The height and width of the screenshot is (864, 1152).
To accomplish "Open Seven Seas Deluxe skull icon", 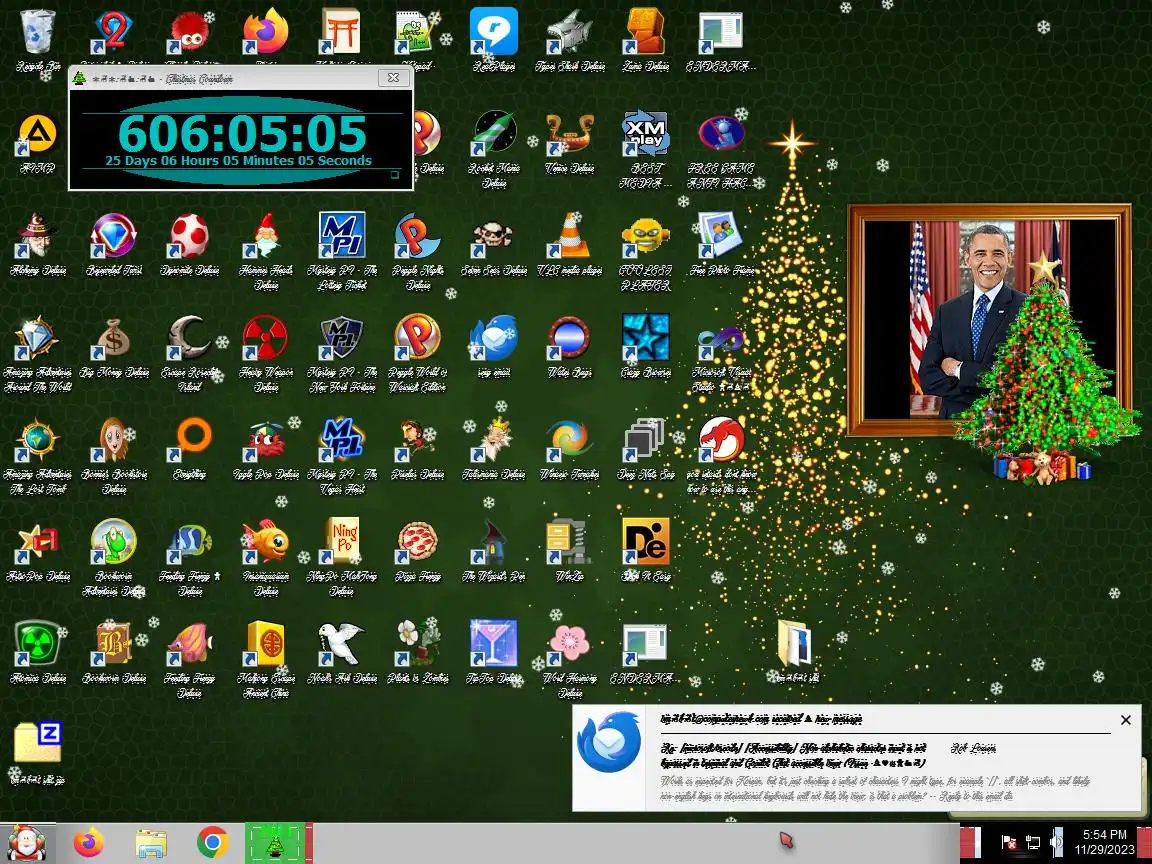I will tap(494, 237).
